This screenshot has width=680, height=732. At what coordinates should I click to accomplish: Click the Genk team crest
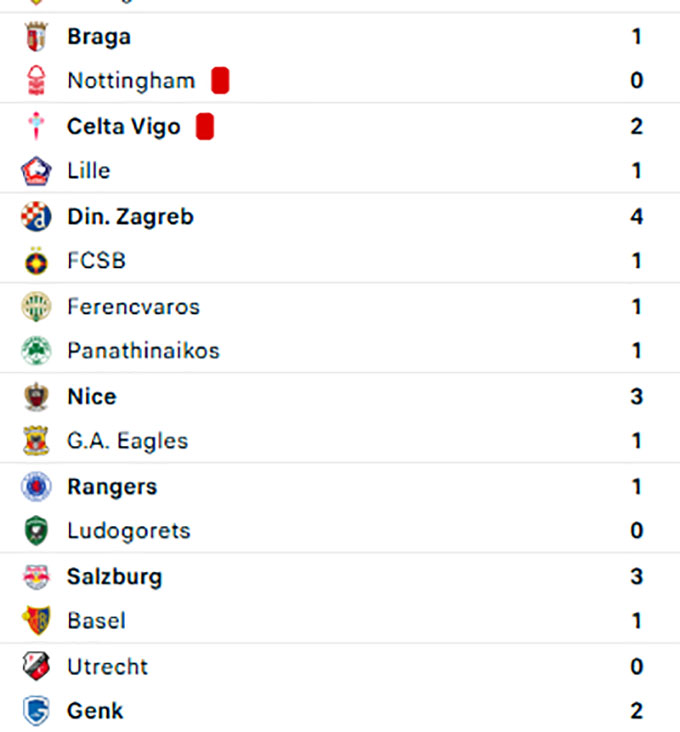tap(36, 711)
